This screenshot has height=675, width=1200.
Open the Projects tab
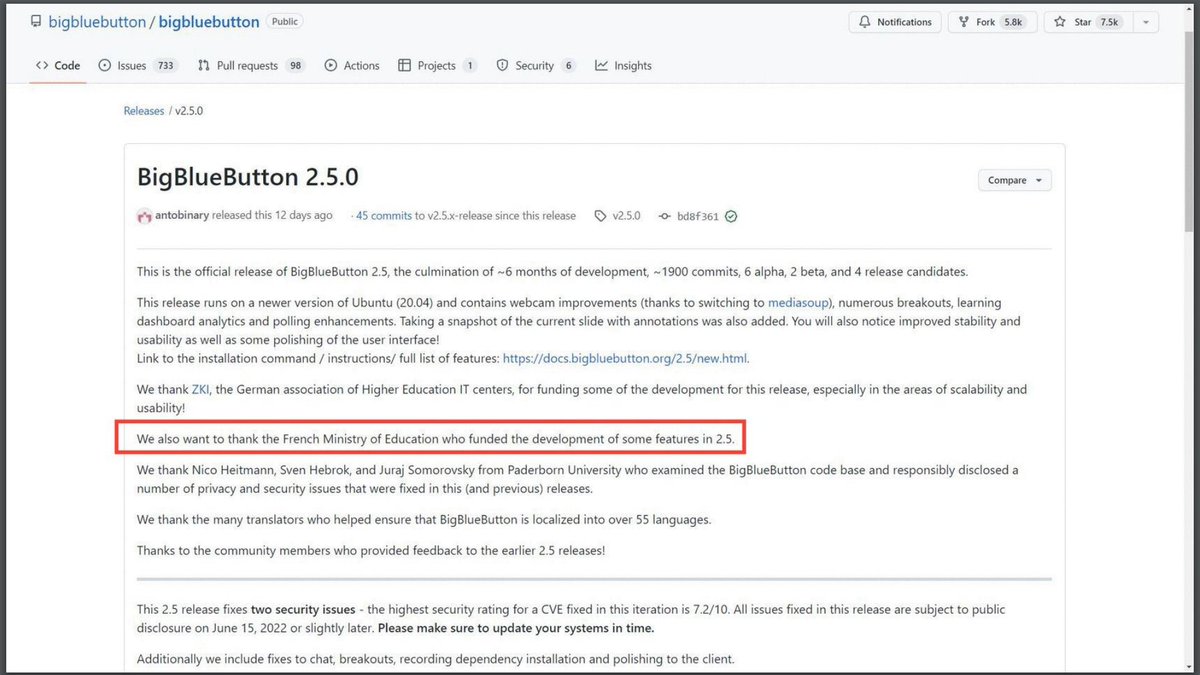(437, 66)
